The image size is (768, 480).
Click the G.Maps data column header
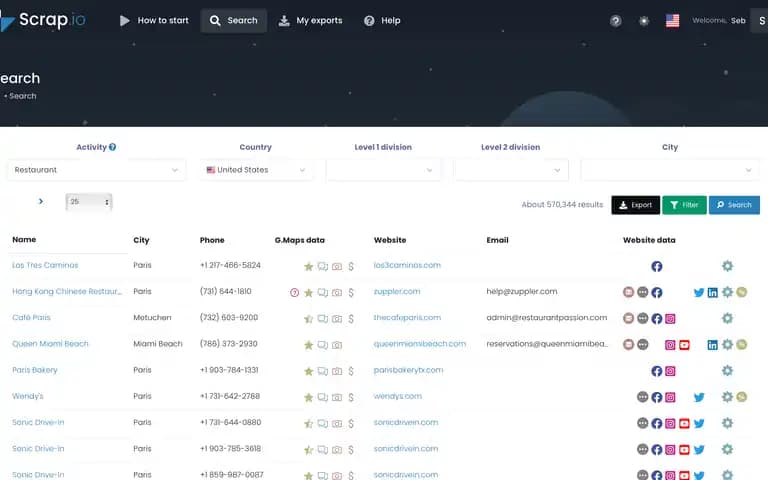tap(300, 240)
